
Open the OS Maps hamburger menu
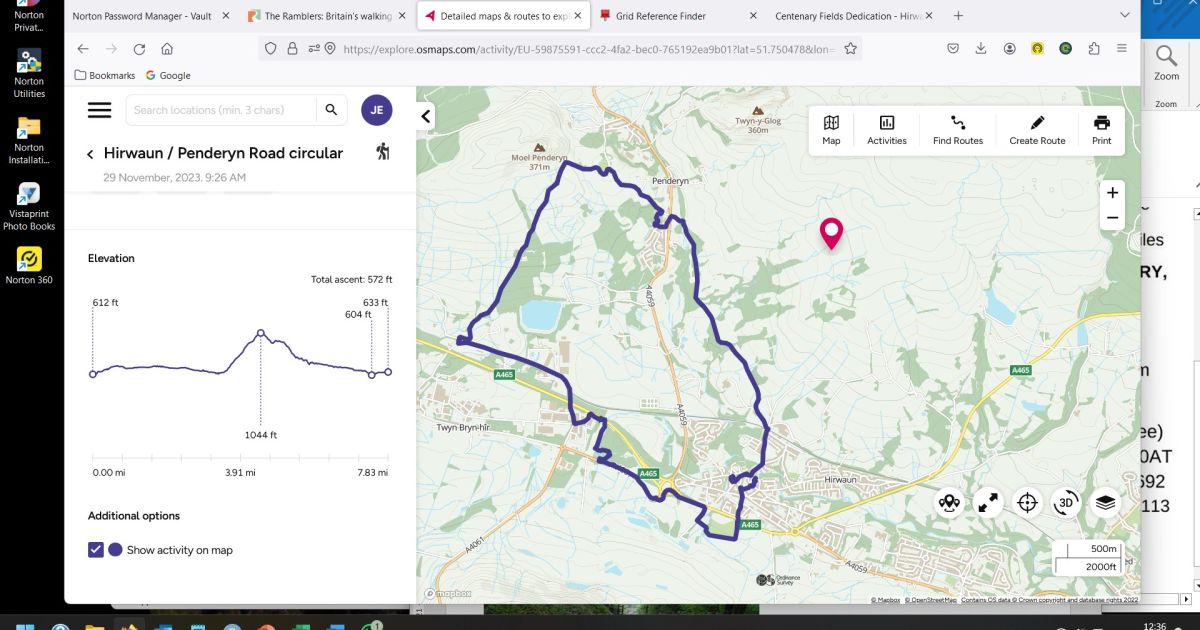click(x=99, y=110)
